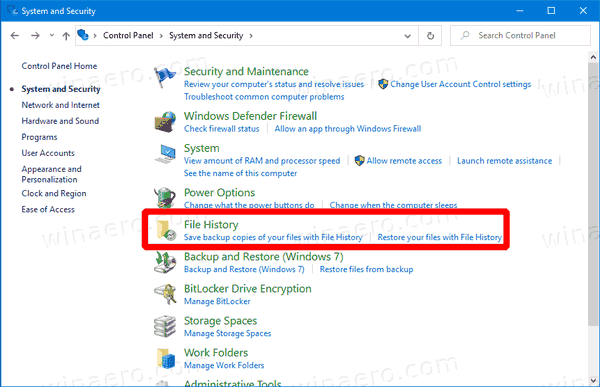This screenshot has height=387, width=600.
Task: Click the Back navigation arrow
Action: [x=15, y=36]
